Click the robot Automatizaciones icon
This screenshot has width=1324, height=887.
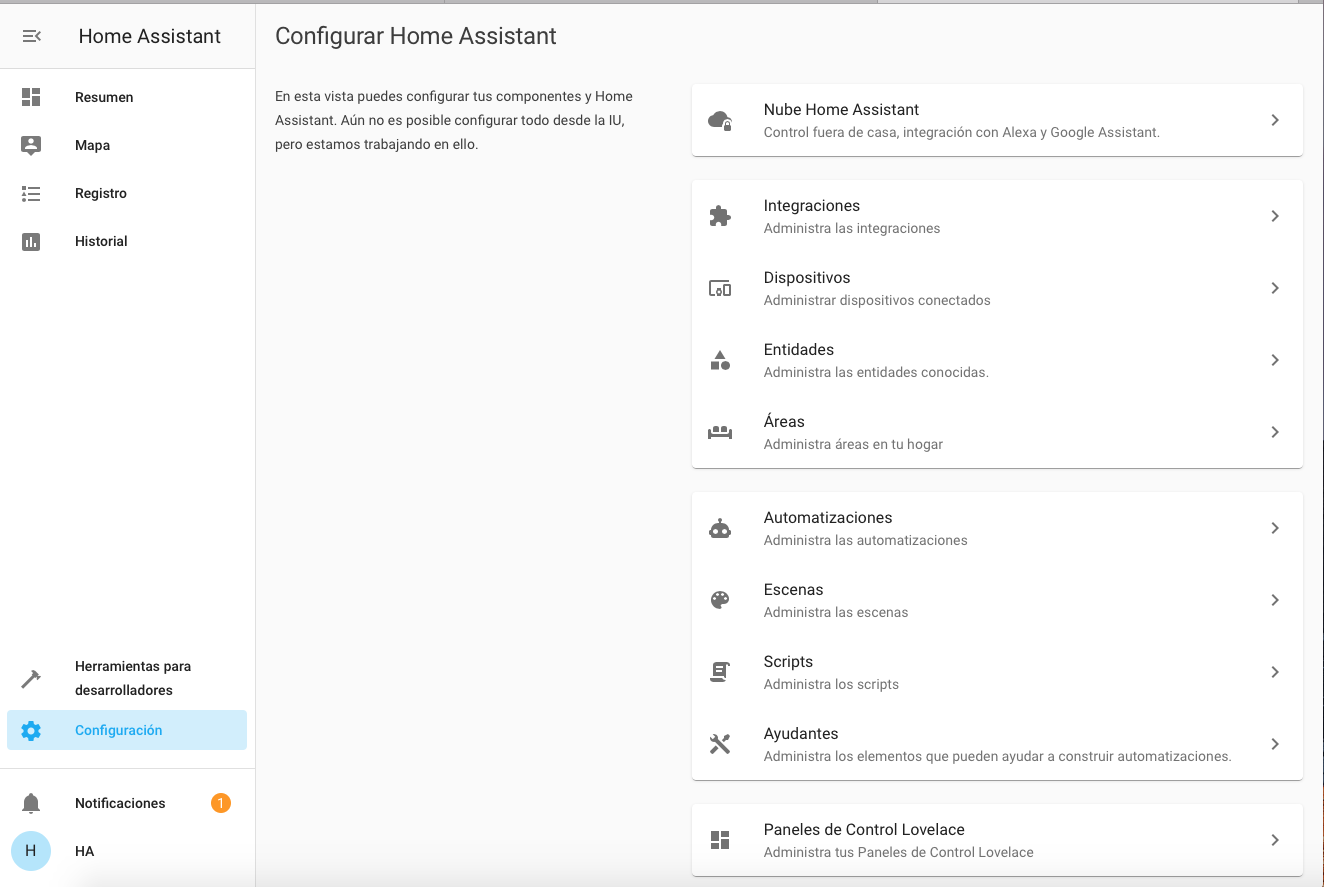click(x=720, y=528)
